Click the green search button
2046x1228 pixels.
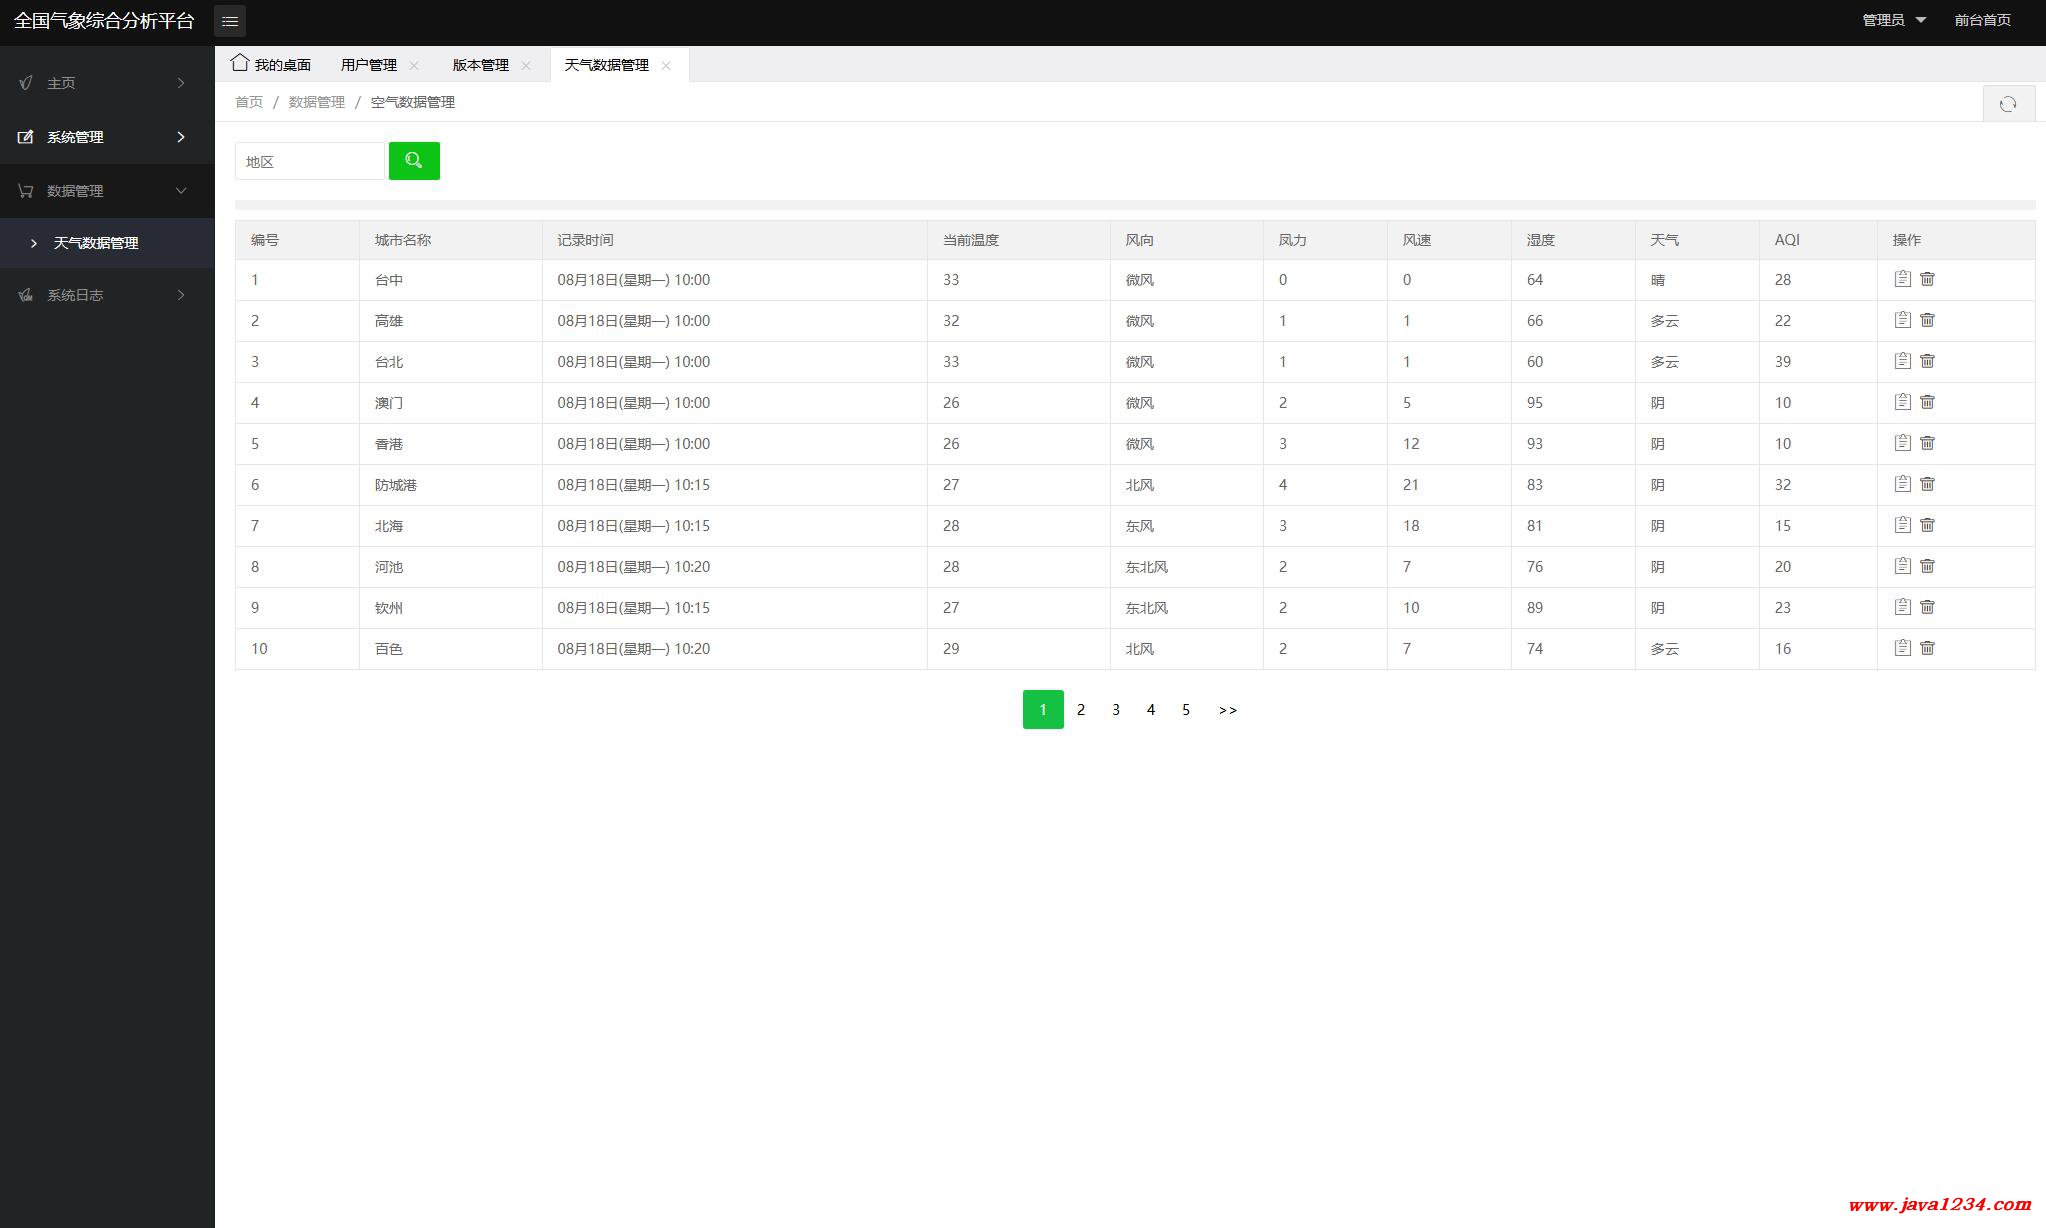pos(414,161)
